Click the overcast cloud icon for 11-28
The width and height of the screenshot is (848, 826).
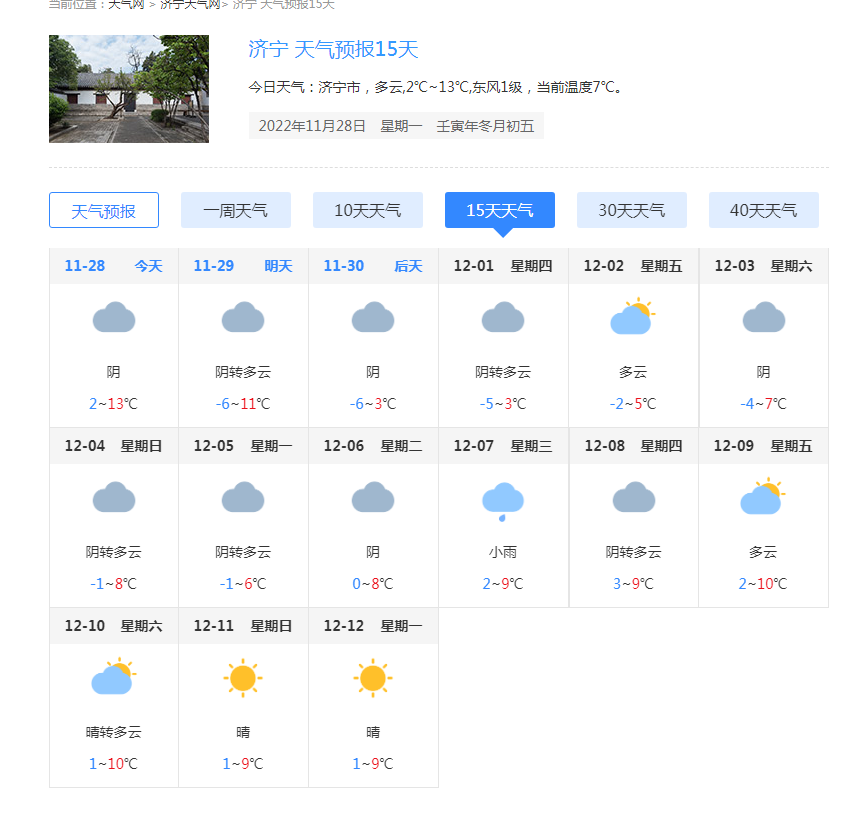tap(114, 318)
